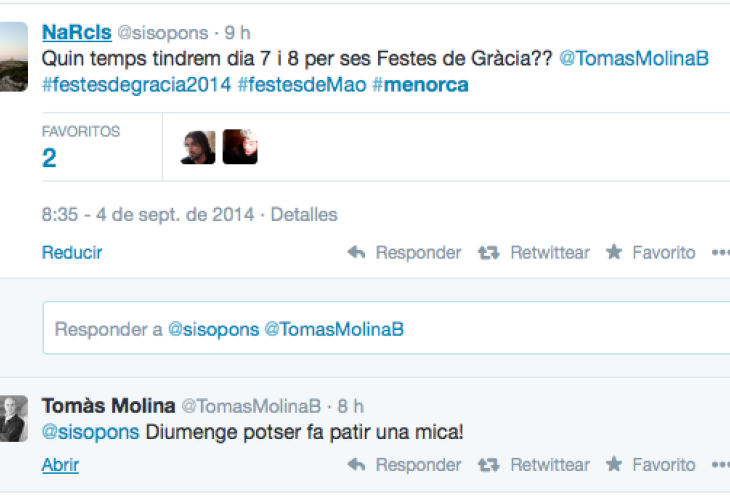Viewport: 730px width, 500px height.
Task: Open Tomàs Molina's profile avatar
Action: (x=13, y=418)
